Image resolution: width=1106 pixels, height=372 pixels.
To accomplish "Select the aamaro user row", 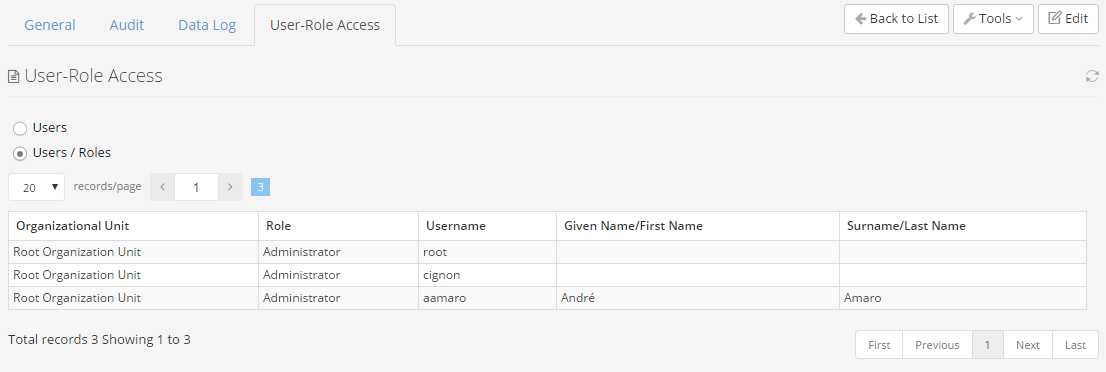I will coord(547,298).
